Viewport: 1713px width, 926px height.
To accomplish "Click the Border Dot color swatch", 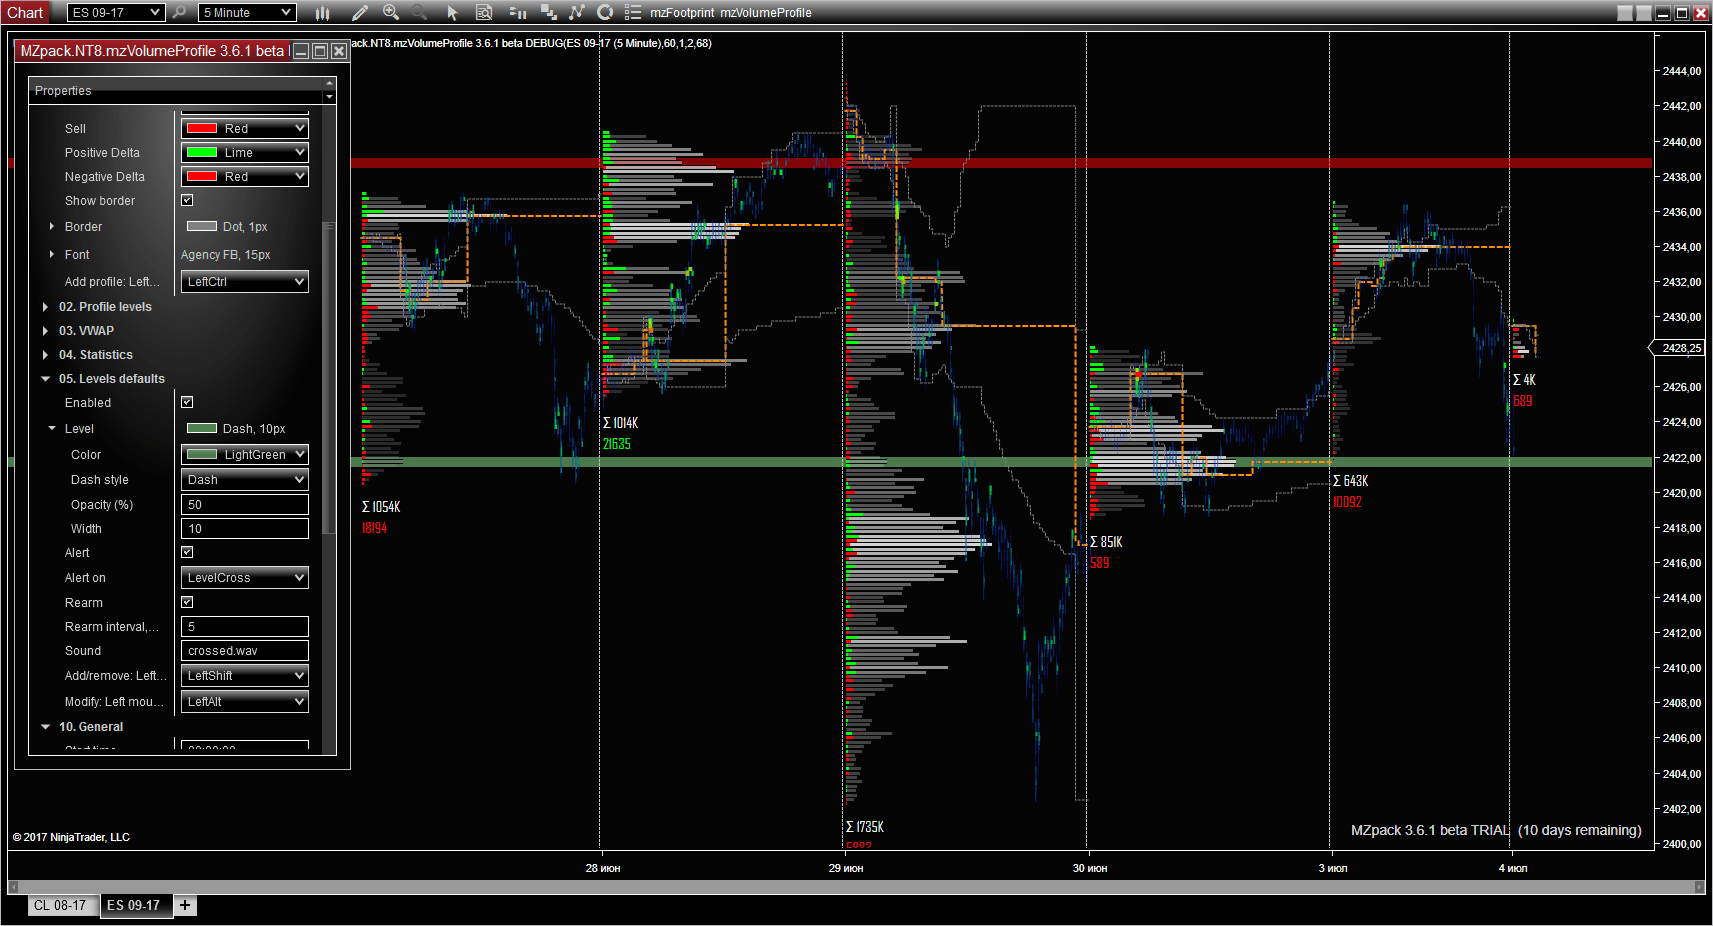I will [x=202, y=227].
